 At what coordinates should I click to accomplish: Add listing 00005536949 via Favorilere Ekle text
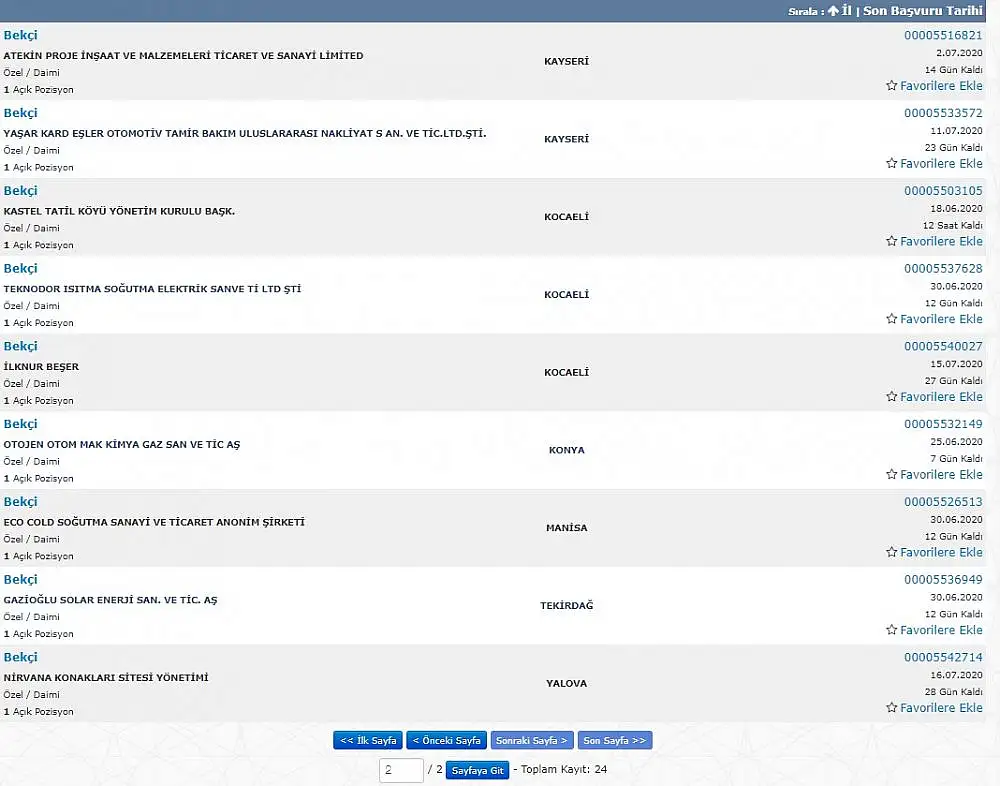tap(941, 630)
